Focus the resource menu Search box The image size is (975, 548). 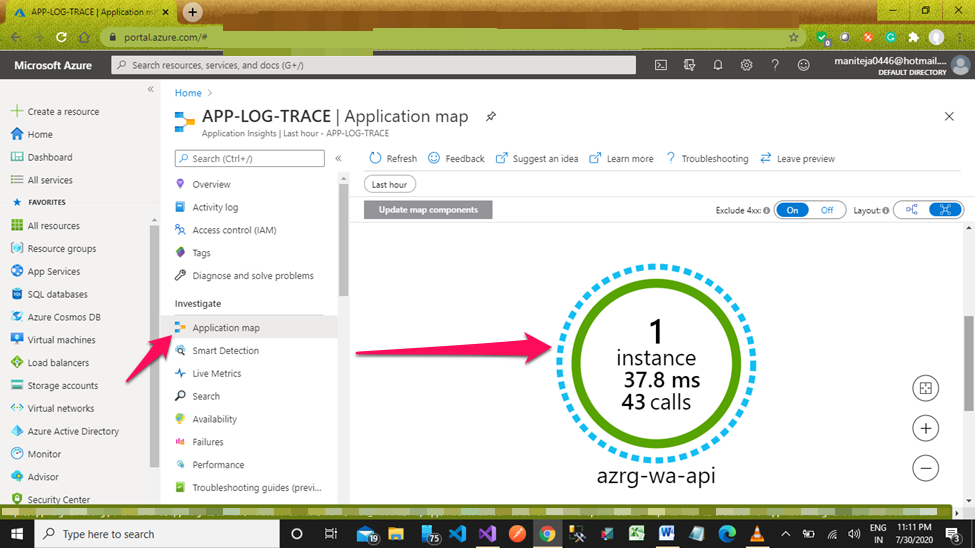(249, 159)
